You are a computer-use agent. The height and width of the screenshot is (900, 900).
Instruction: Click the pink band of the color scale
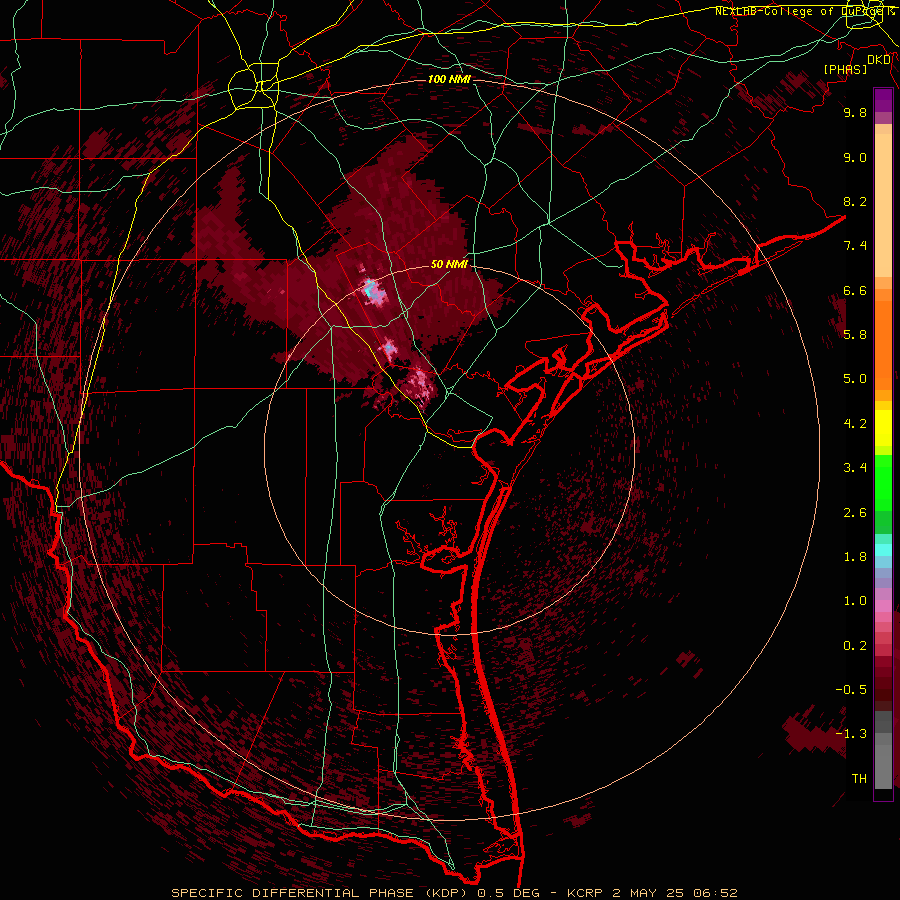pos(883,606)
